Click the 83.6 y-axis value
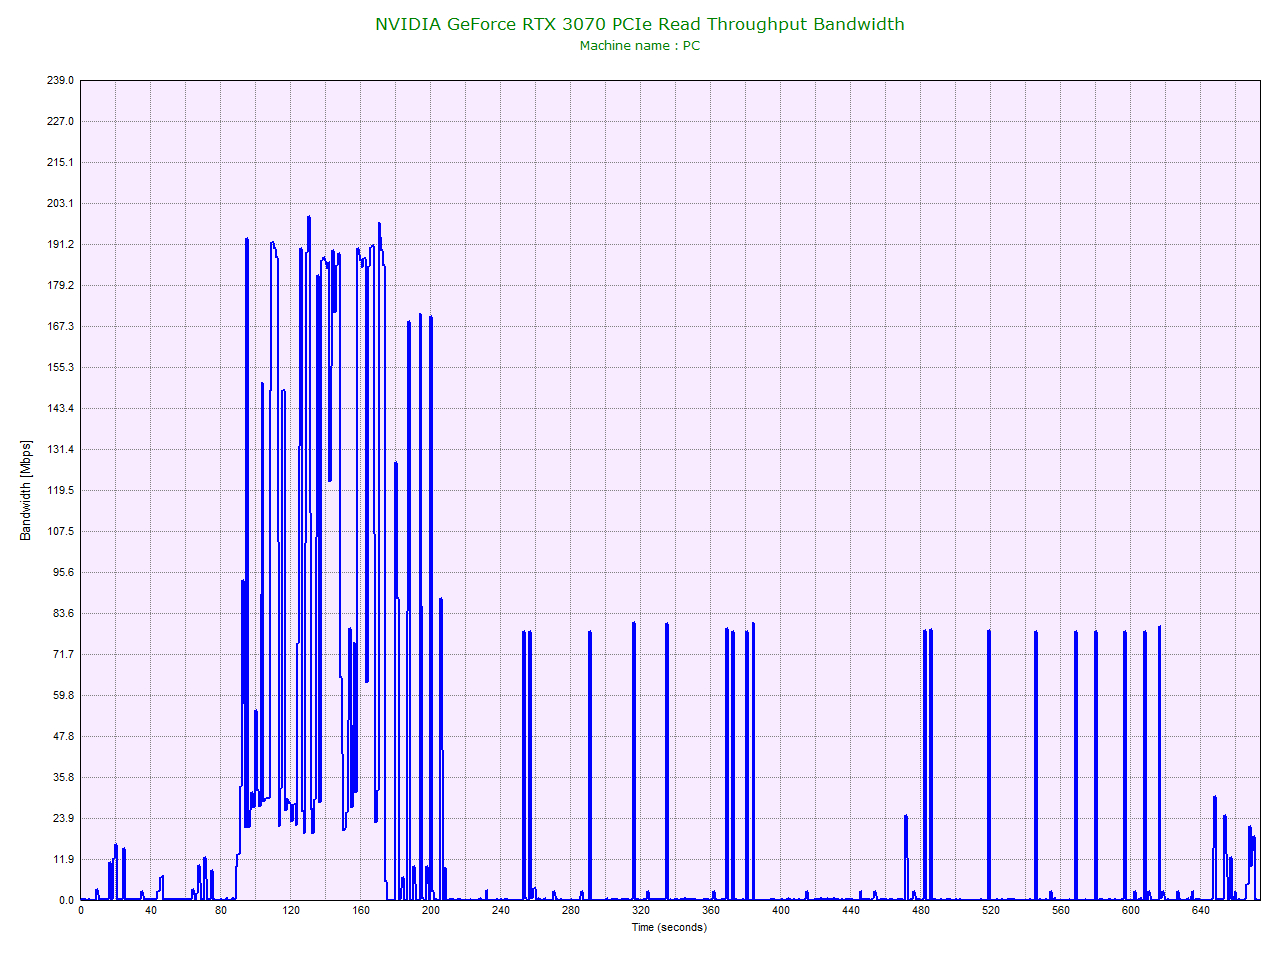Screen dimensions: 1280x960 tap(64, 613)
